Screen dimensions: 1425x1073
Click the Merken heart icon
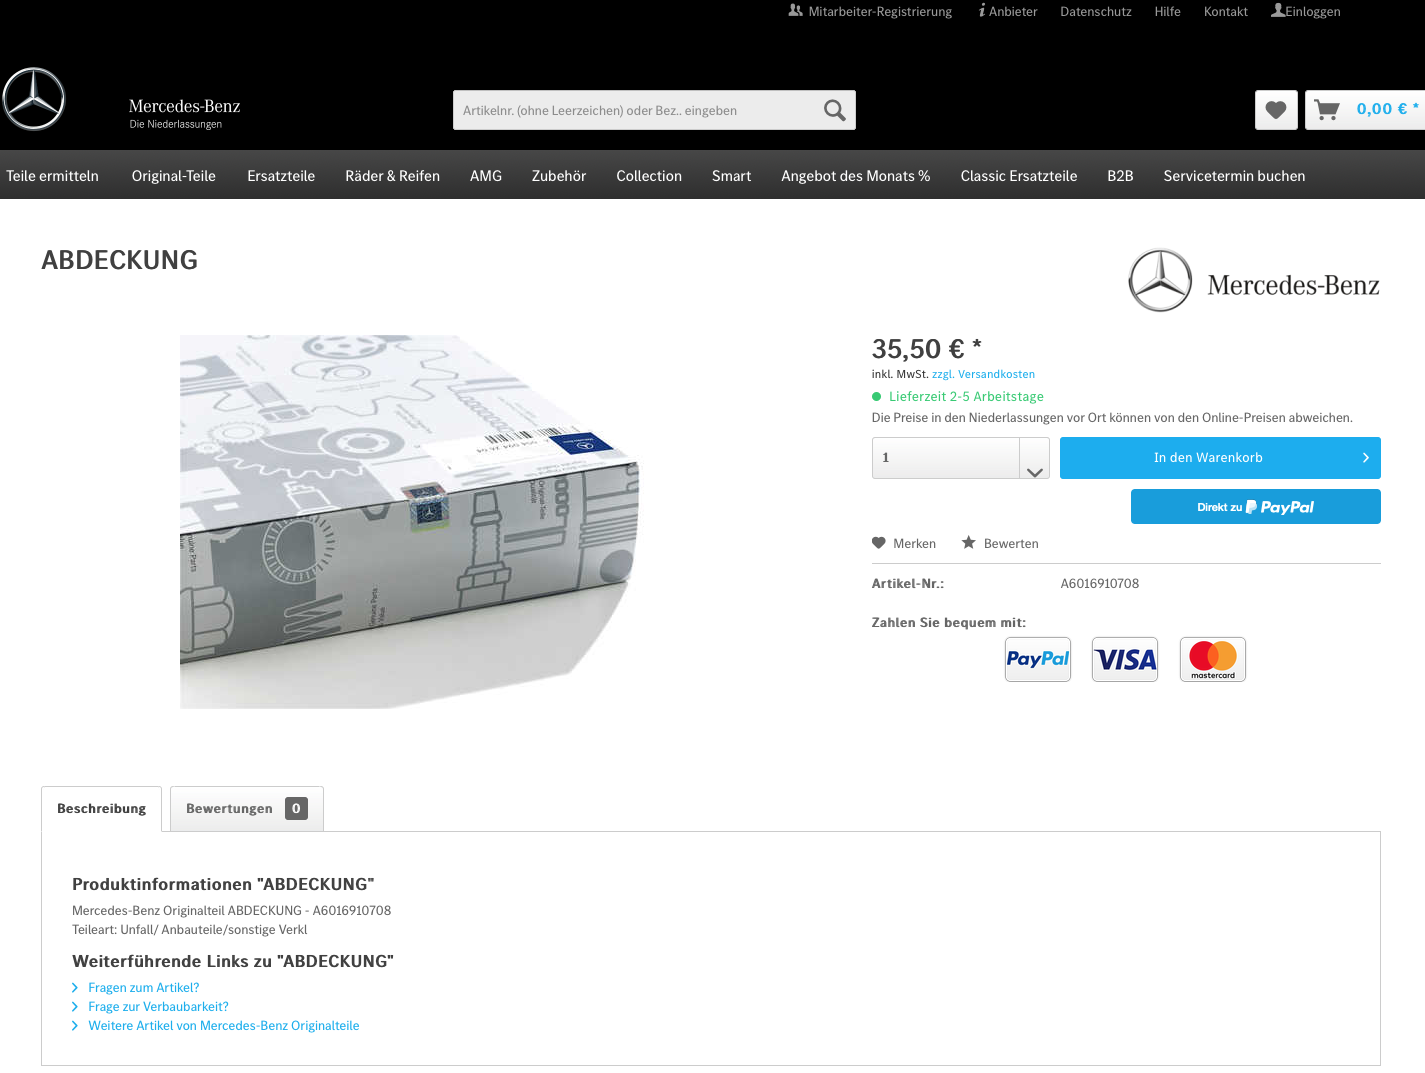879,543
